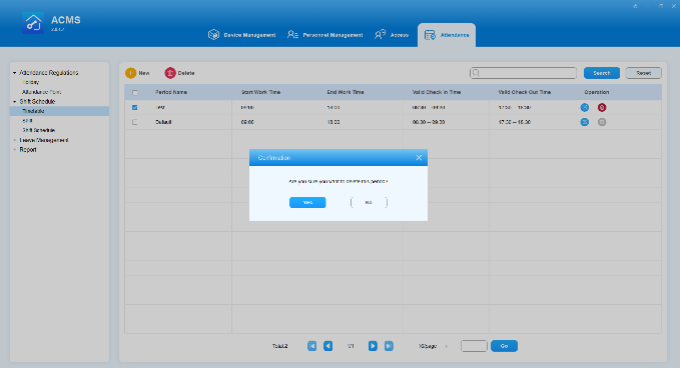Go to the first page of results
Viewport: 680px width, 368px height.
click(x=312, y=346)
